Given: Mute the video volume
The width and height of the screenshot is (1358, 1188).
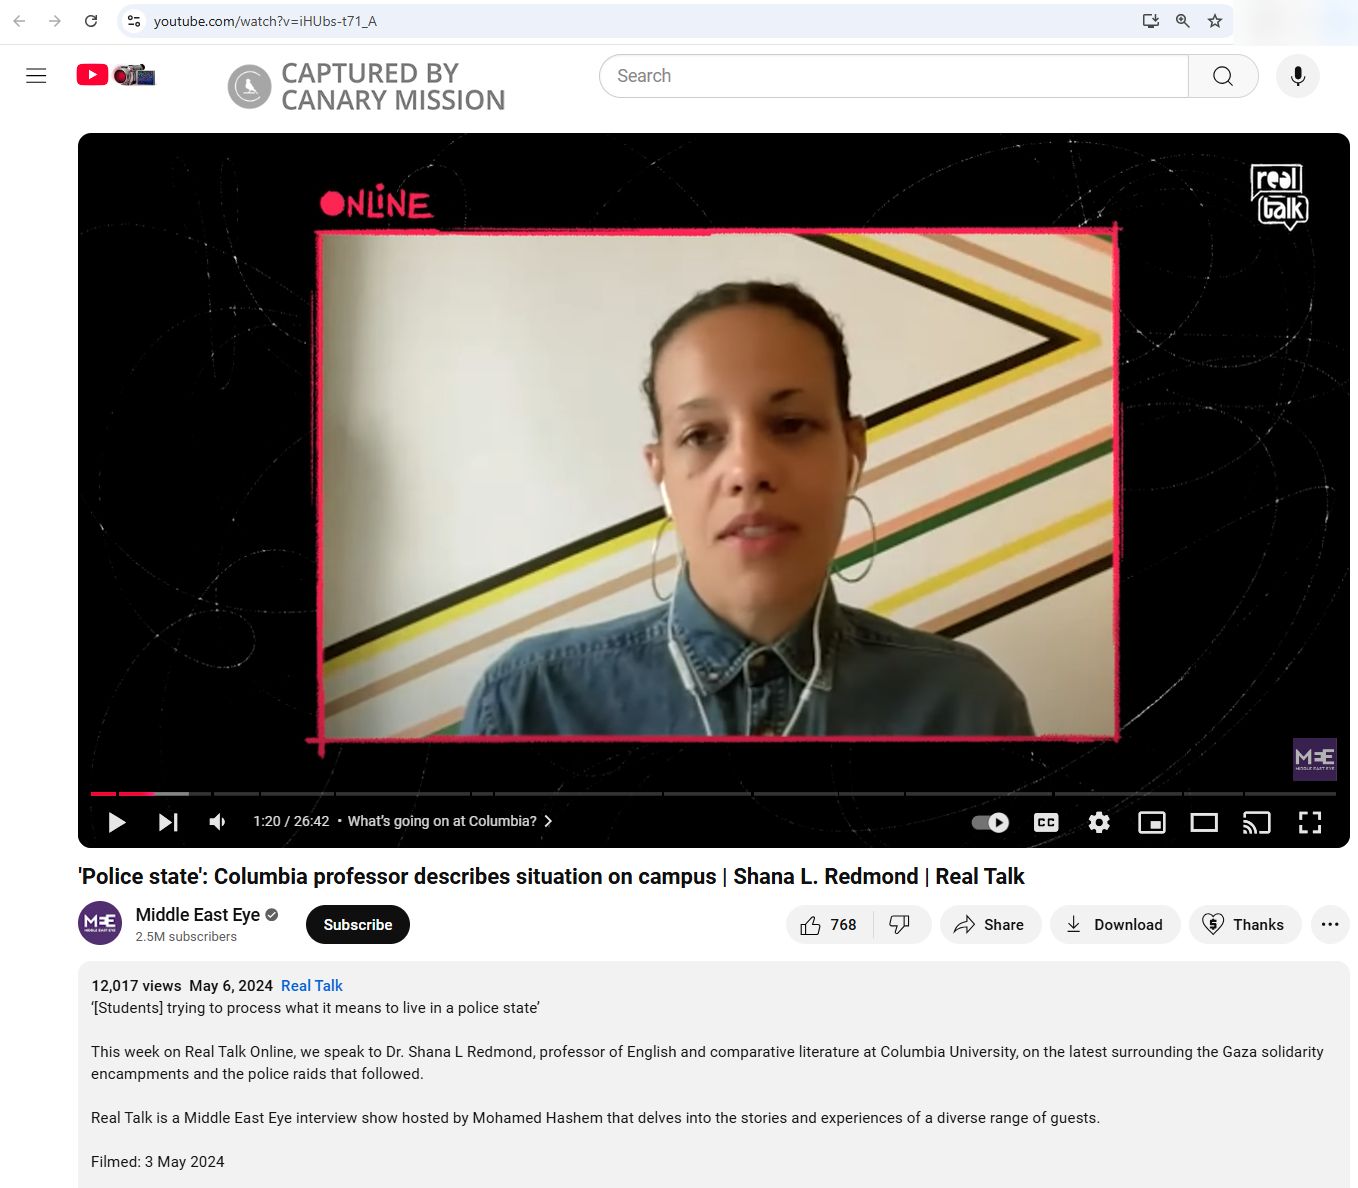Looking at the screenshot, I should coord(217,822).
